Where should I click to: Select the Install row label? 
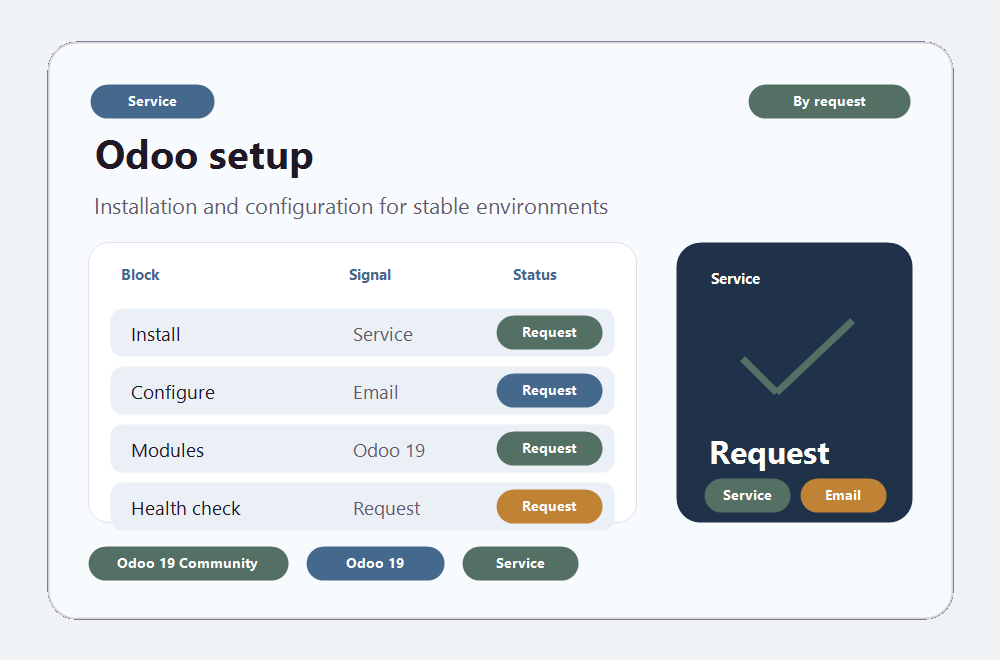tap(156, 334)
